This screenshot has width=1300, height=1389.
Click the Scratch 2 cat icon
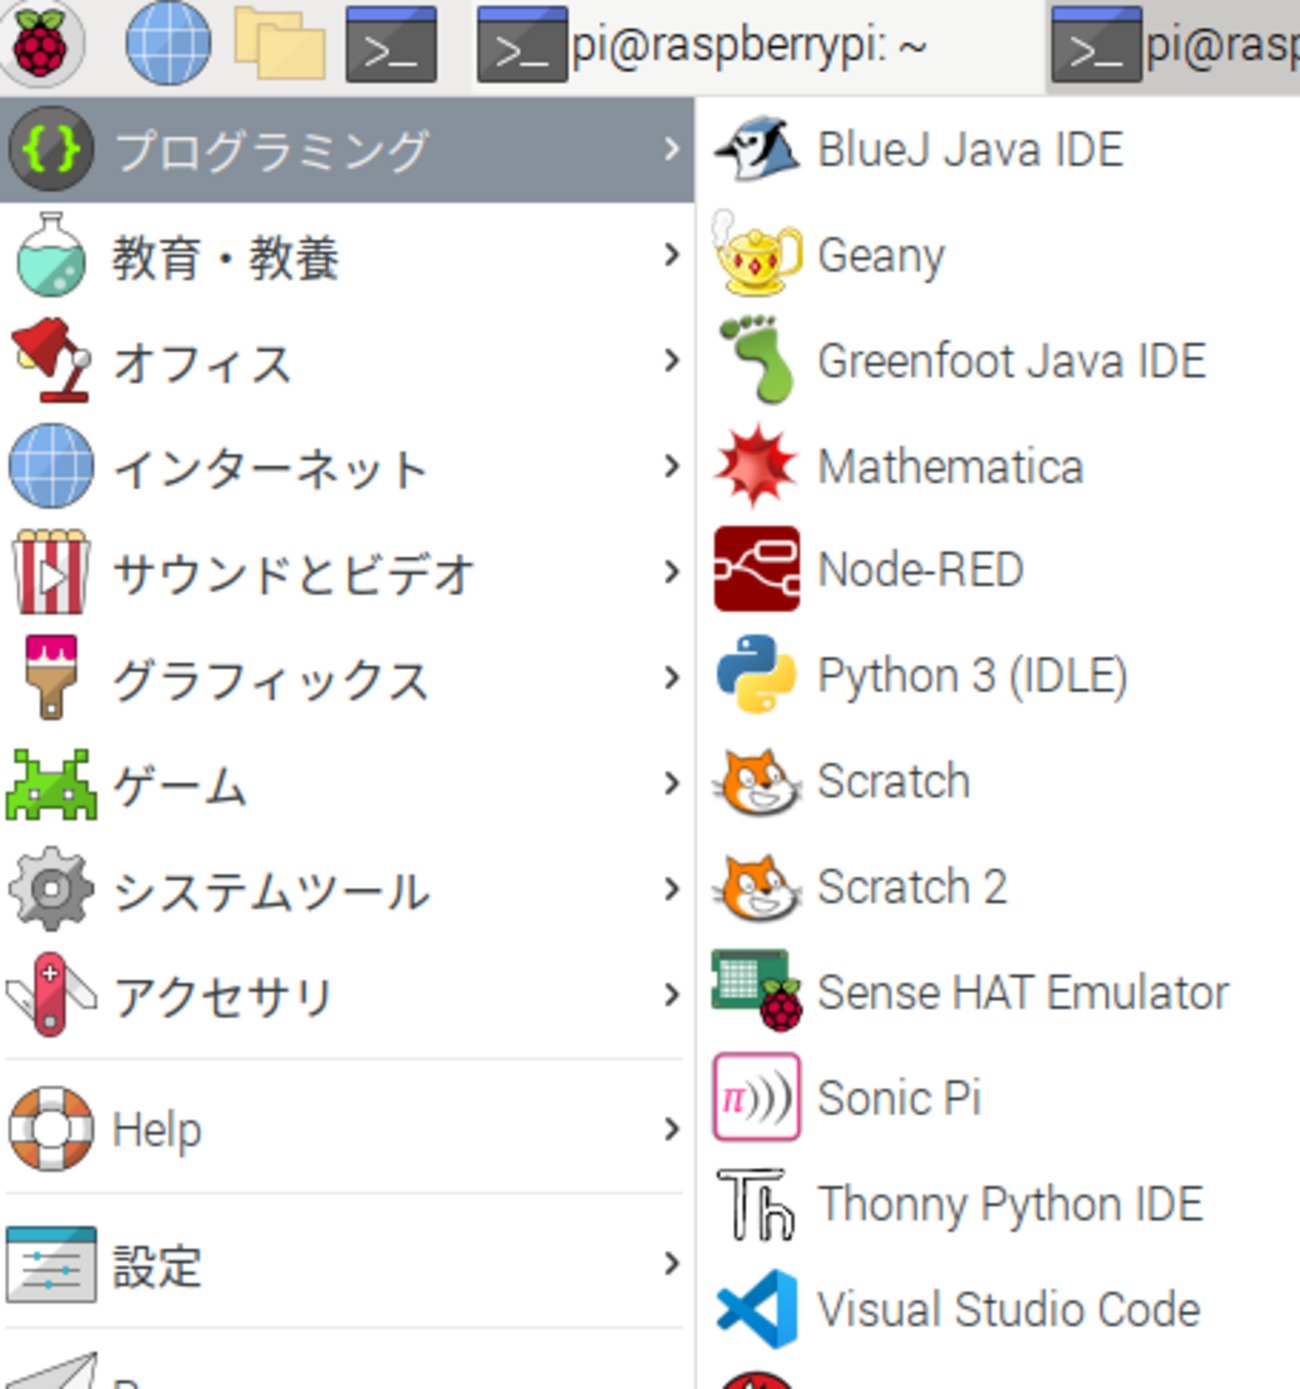pyautogui.click(x=757, y=888)
